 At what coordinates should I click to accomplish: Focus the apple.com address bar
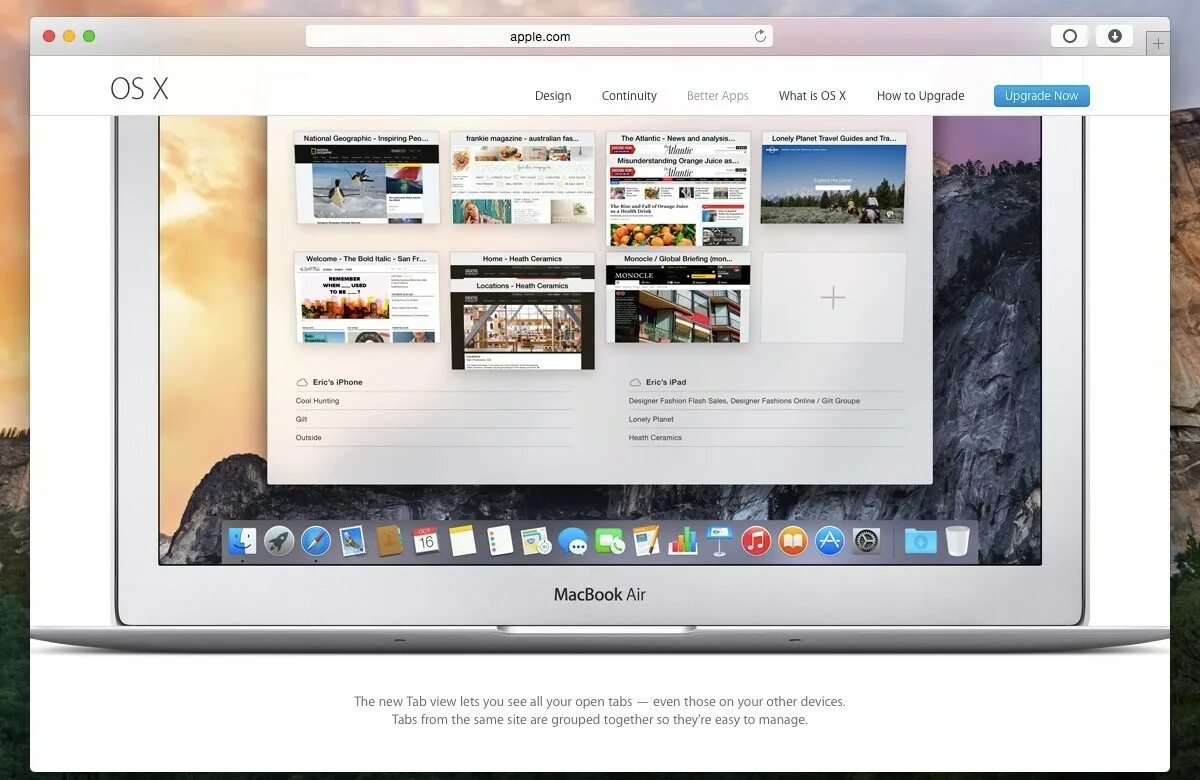539,36
